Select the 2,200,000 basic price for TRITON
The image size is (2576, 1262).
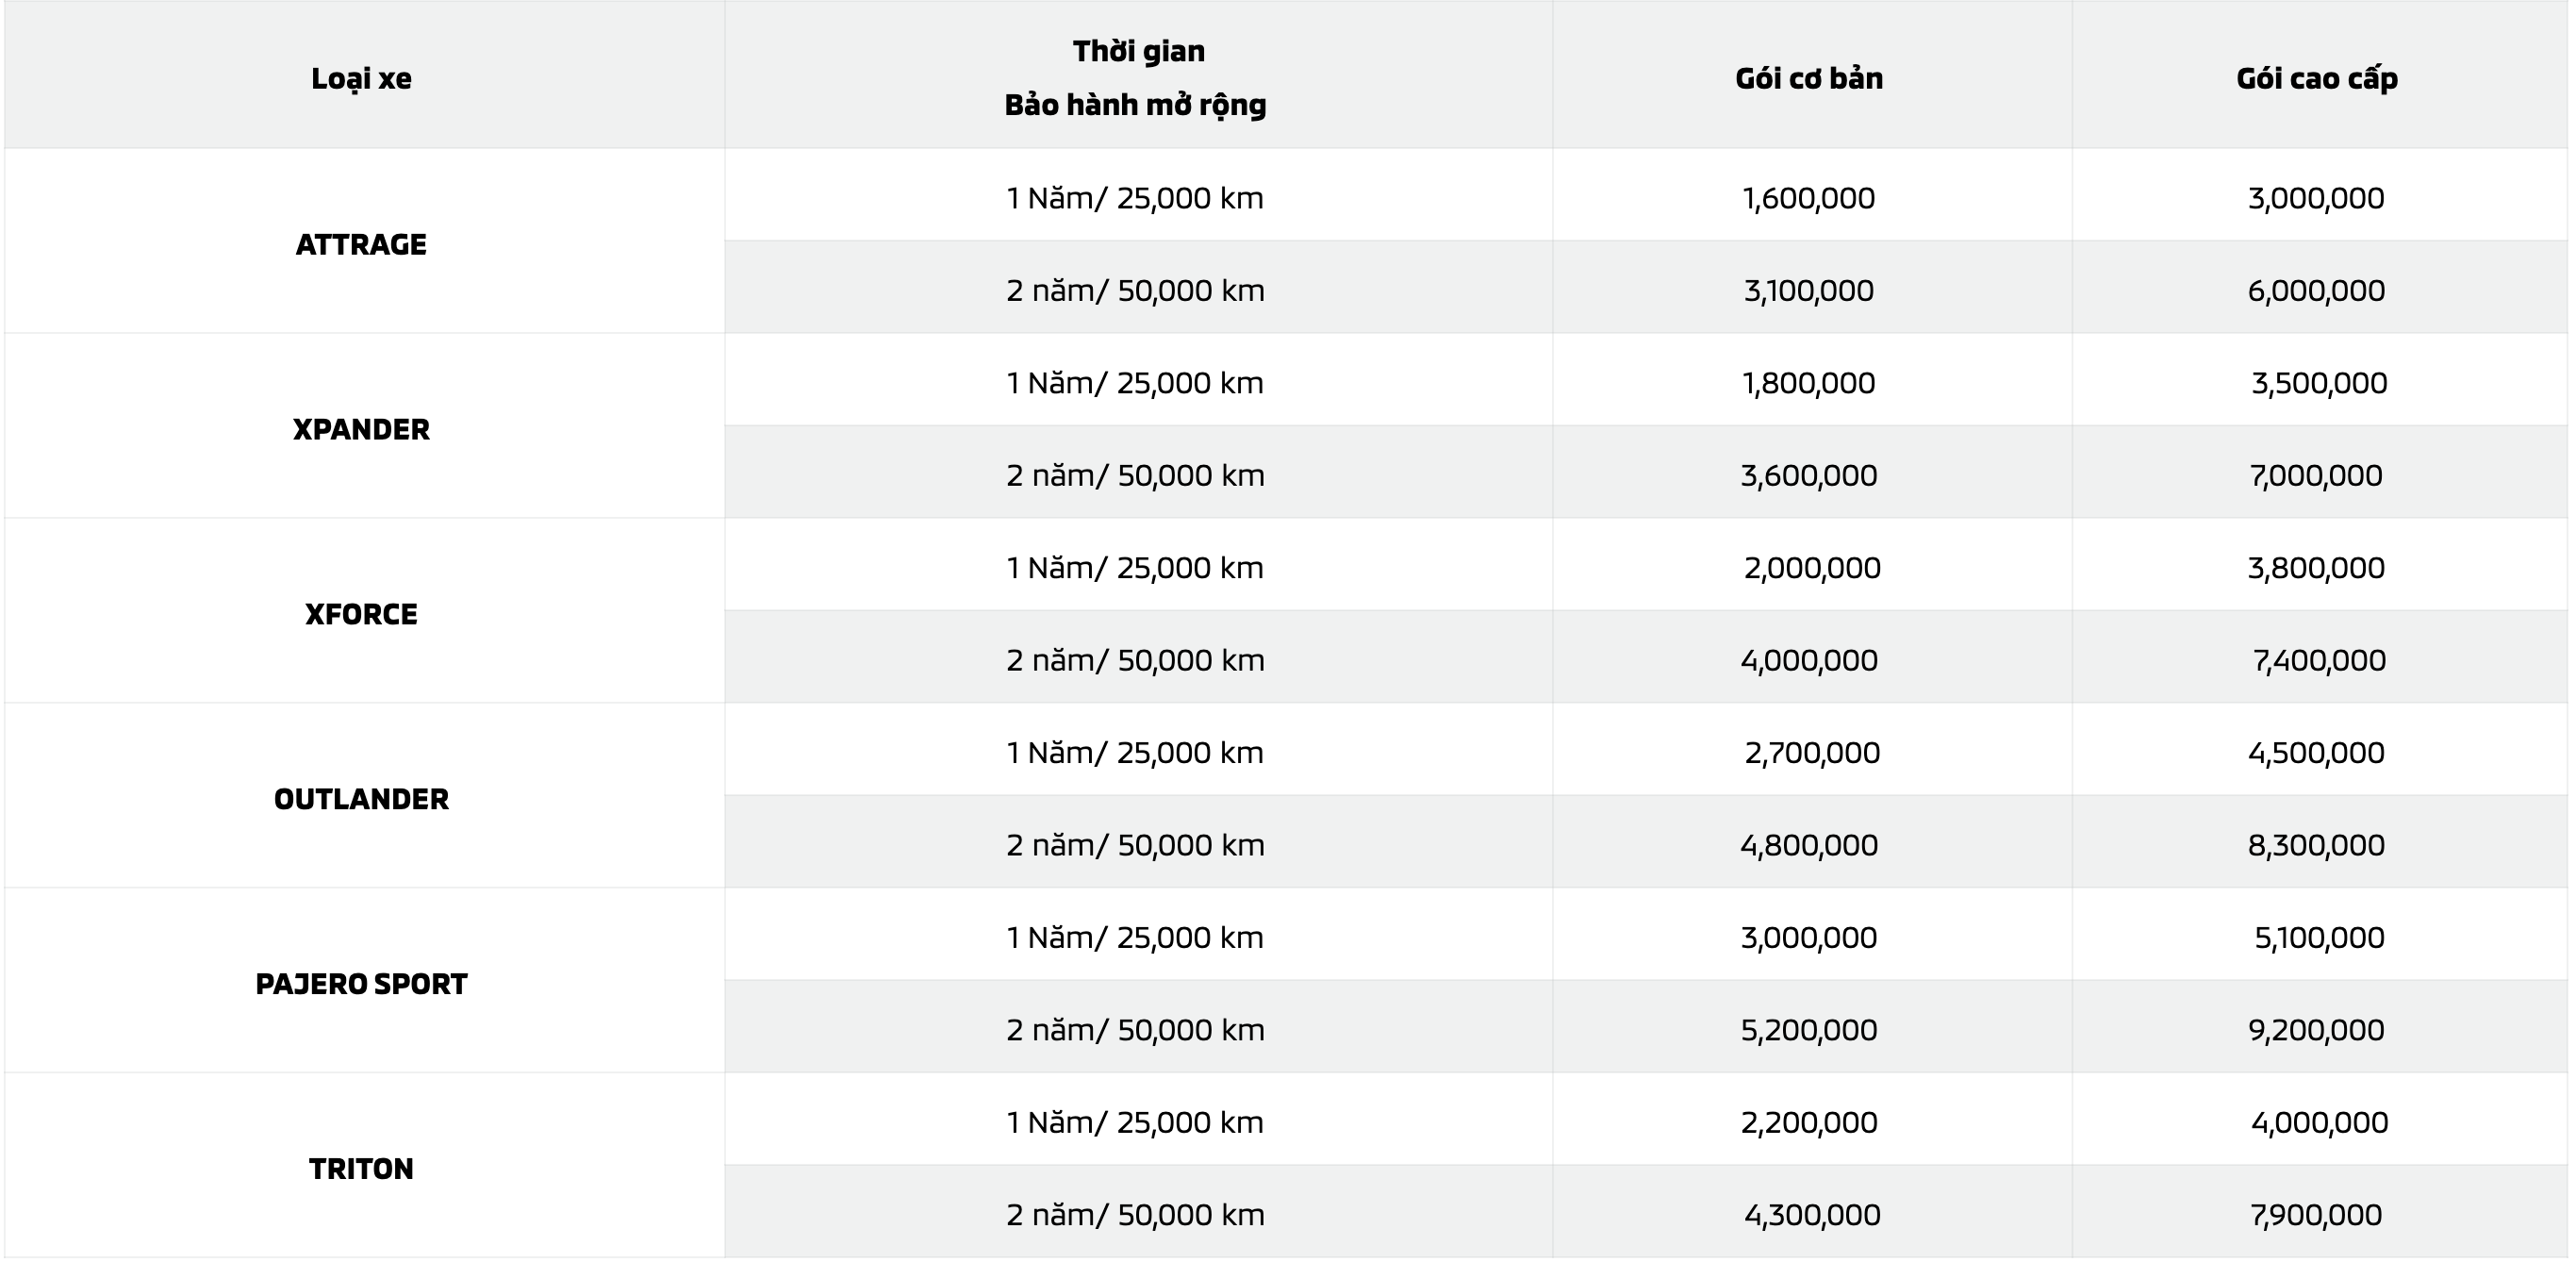pyautogui.click(x=1809, y=1122)
